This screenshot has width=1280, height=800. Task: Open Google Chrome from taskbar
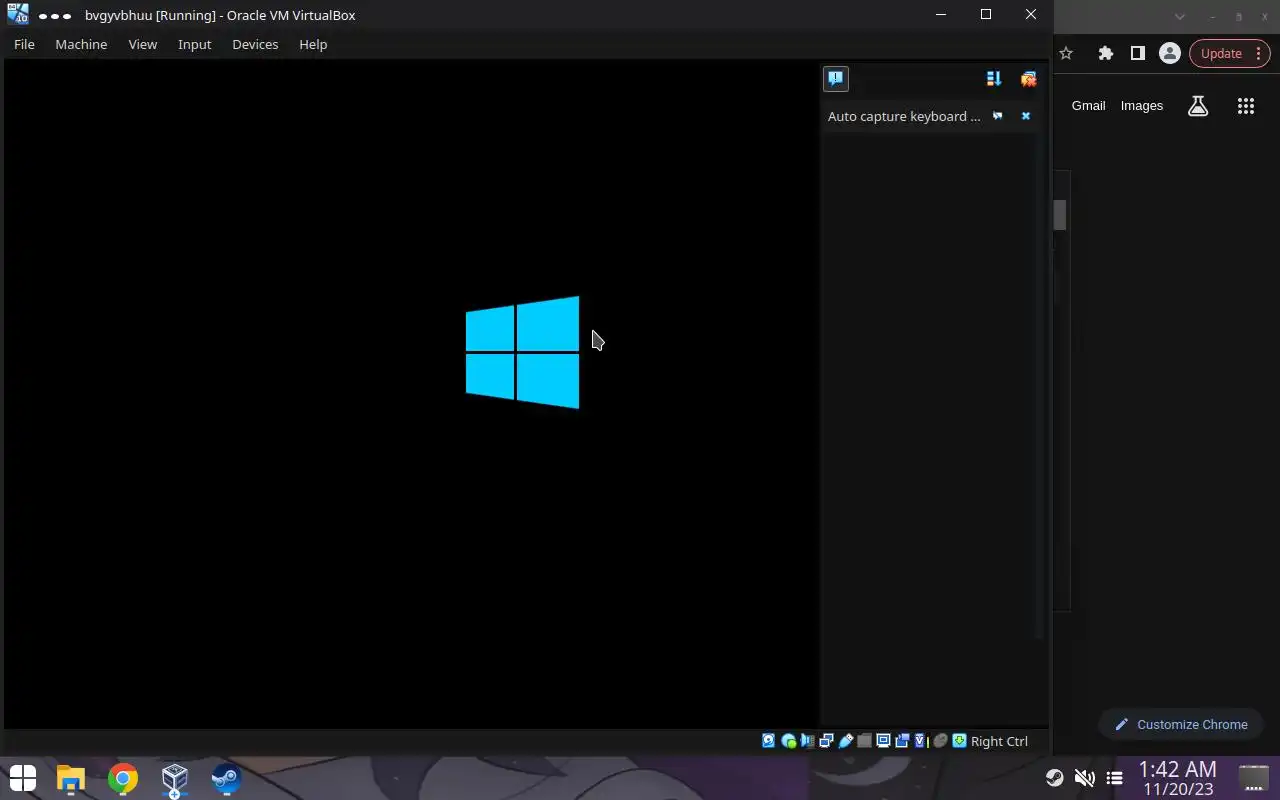(x=123, y=778)
